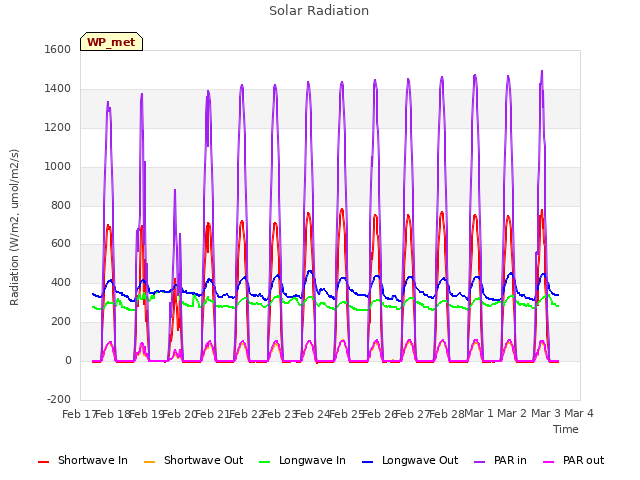The width and height of the screenshot is (640, 480).
Task: Click the Solar Radiation chart title
Action: click(319, 11)
